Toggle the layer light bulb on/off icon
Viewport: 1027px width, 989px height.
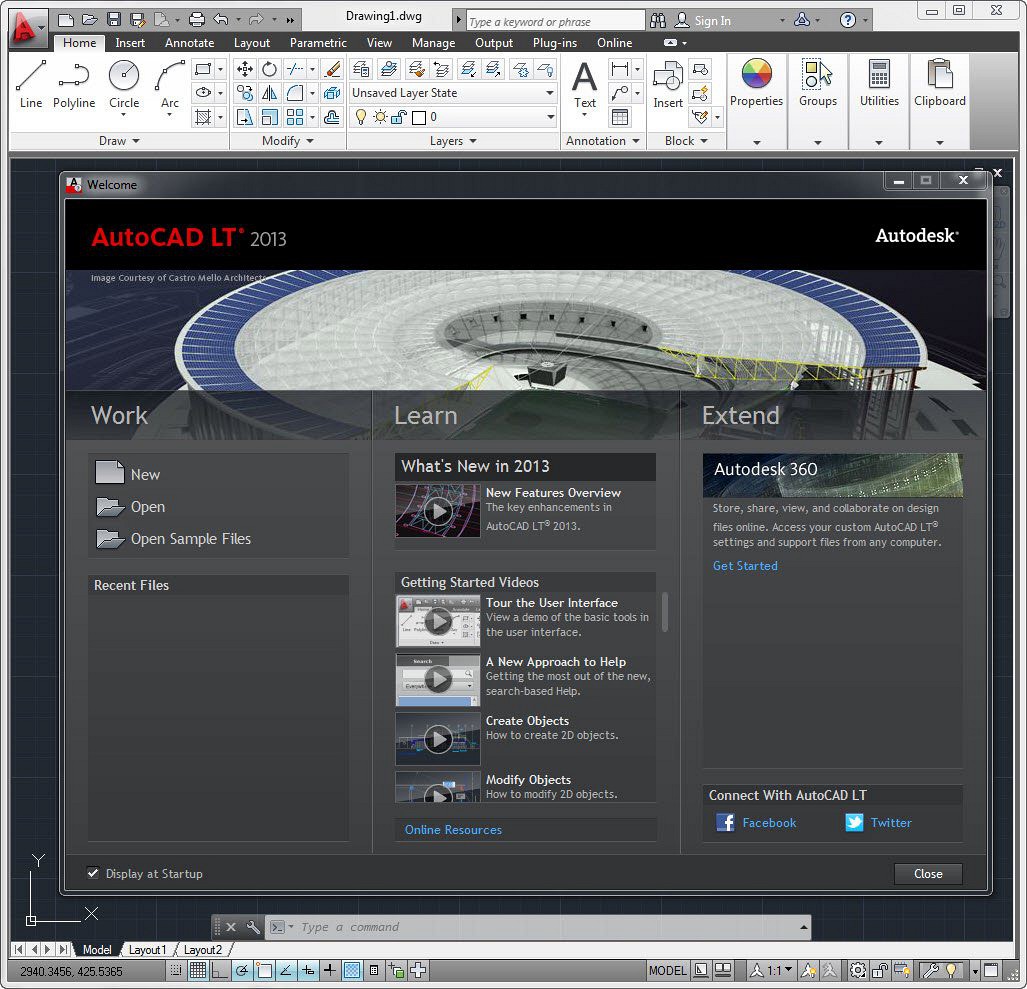pyautogui.click(x=360, y=117)
